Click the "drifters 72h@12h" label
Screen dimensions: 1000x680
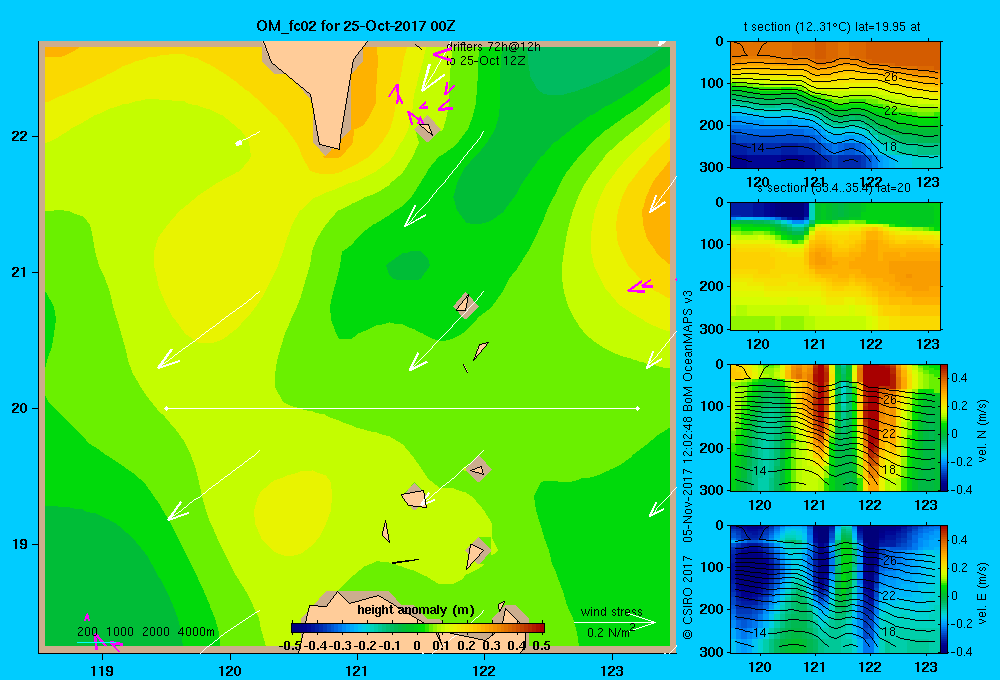click(x=493, y=47)
